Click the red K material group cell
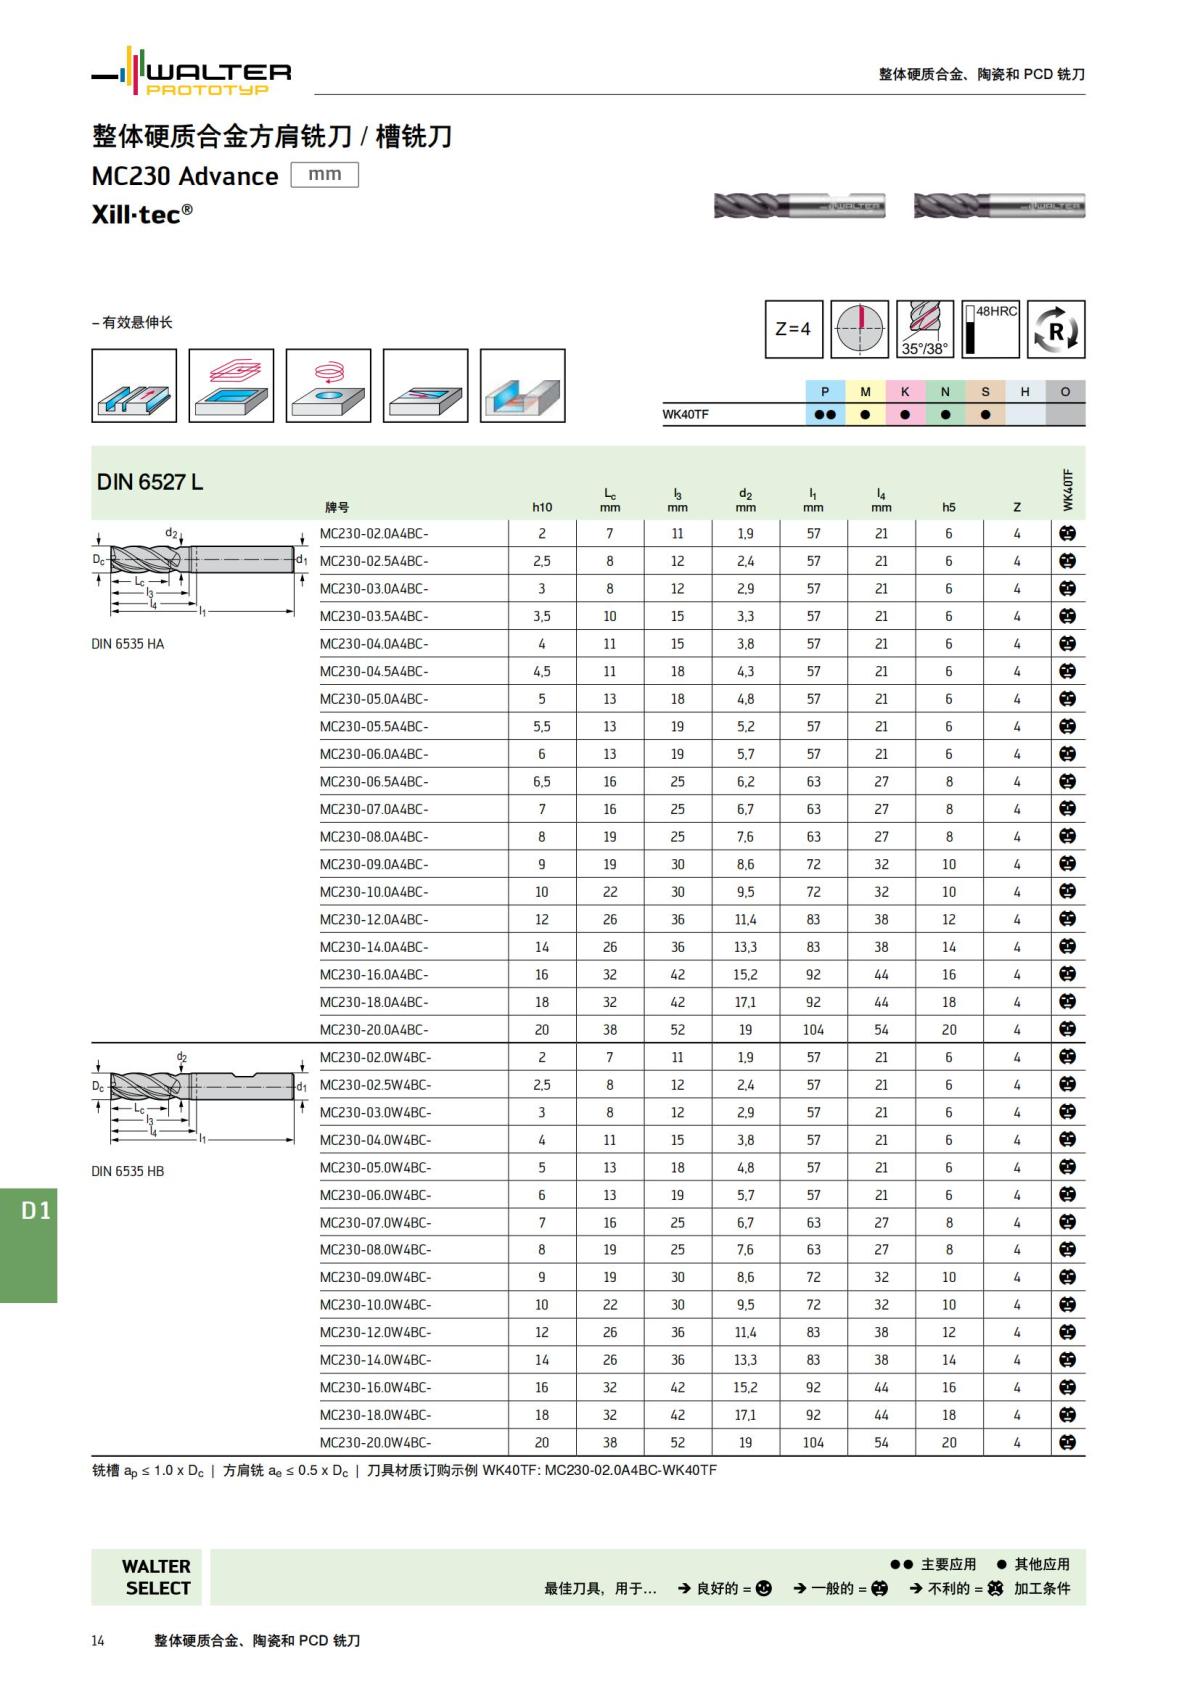The width and height of the screenshot is (1200, 1697). tap(905, 392)
